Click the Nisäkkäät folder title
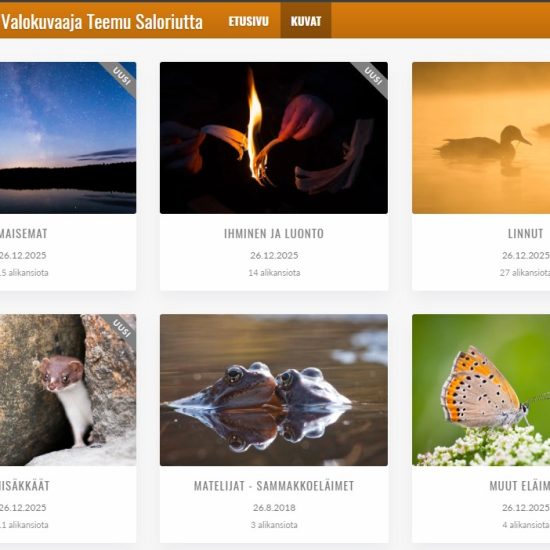Viewport: 550px width, 550px height. point(25,486)
